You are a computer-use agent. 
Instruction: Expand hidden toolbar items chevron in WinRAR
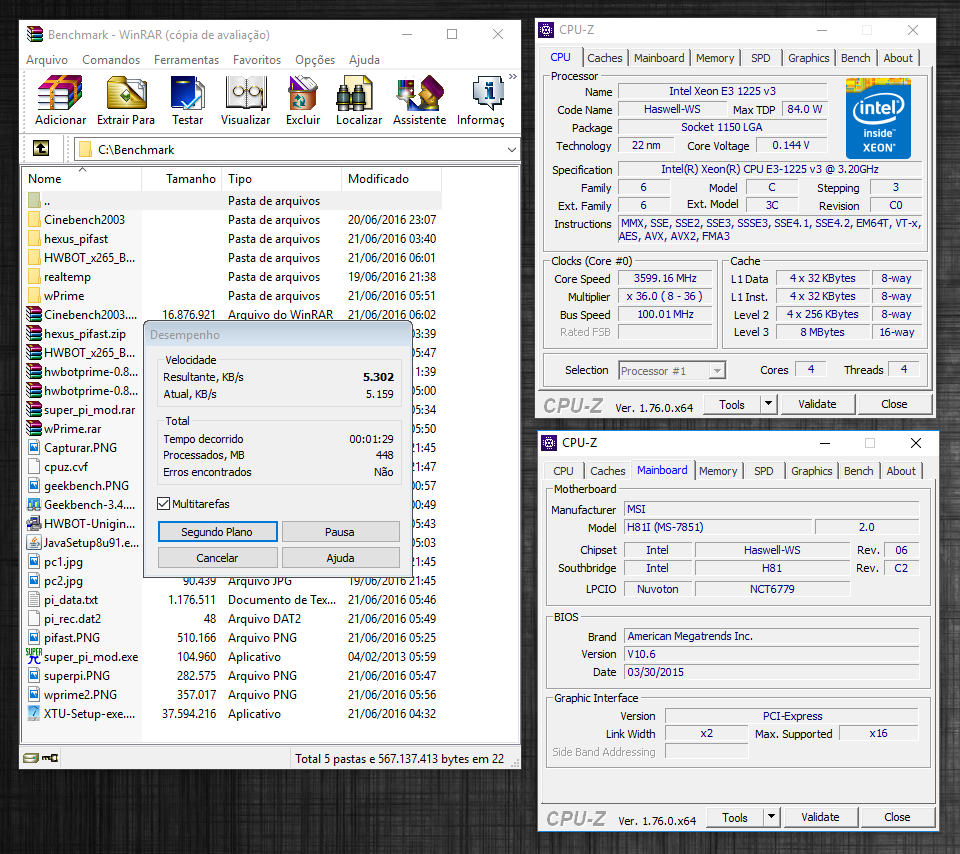coord(512,77)
